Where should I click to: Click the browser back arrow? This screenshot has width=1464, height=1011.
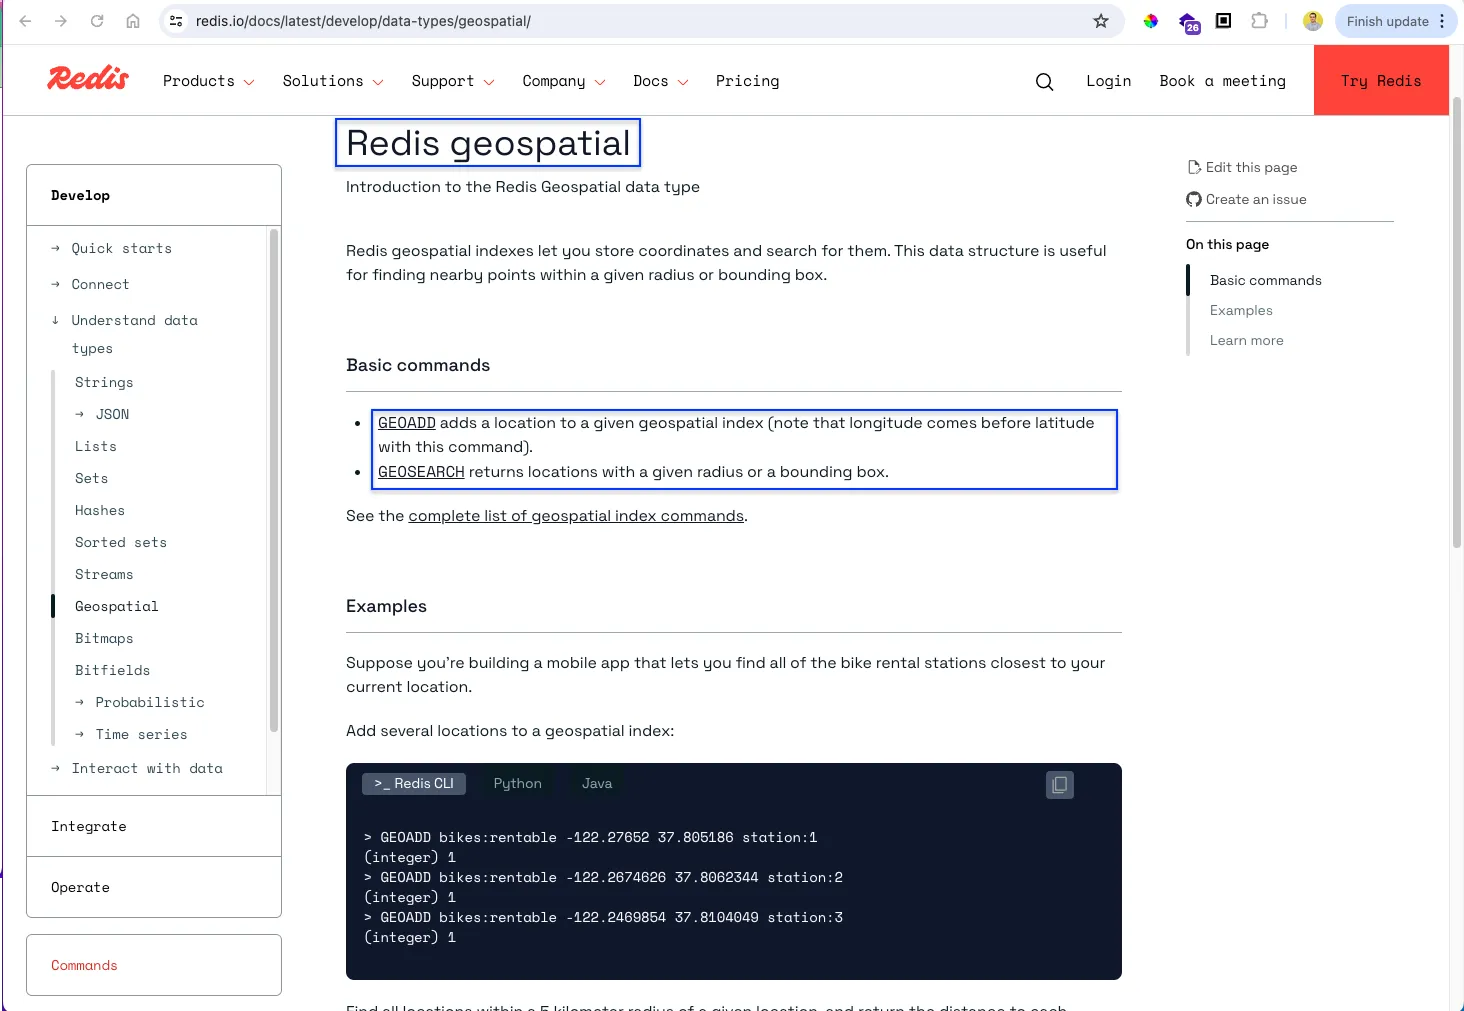point(25,21)
